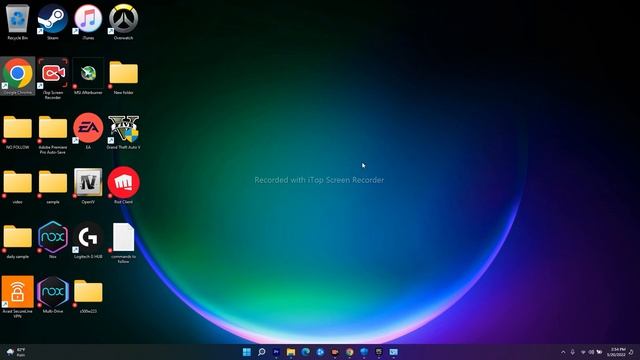Screen dimensions: 640x360
Task: Open the Recycle Bin desktop icon
Action: [x=18, y=22]
